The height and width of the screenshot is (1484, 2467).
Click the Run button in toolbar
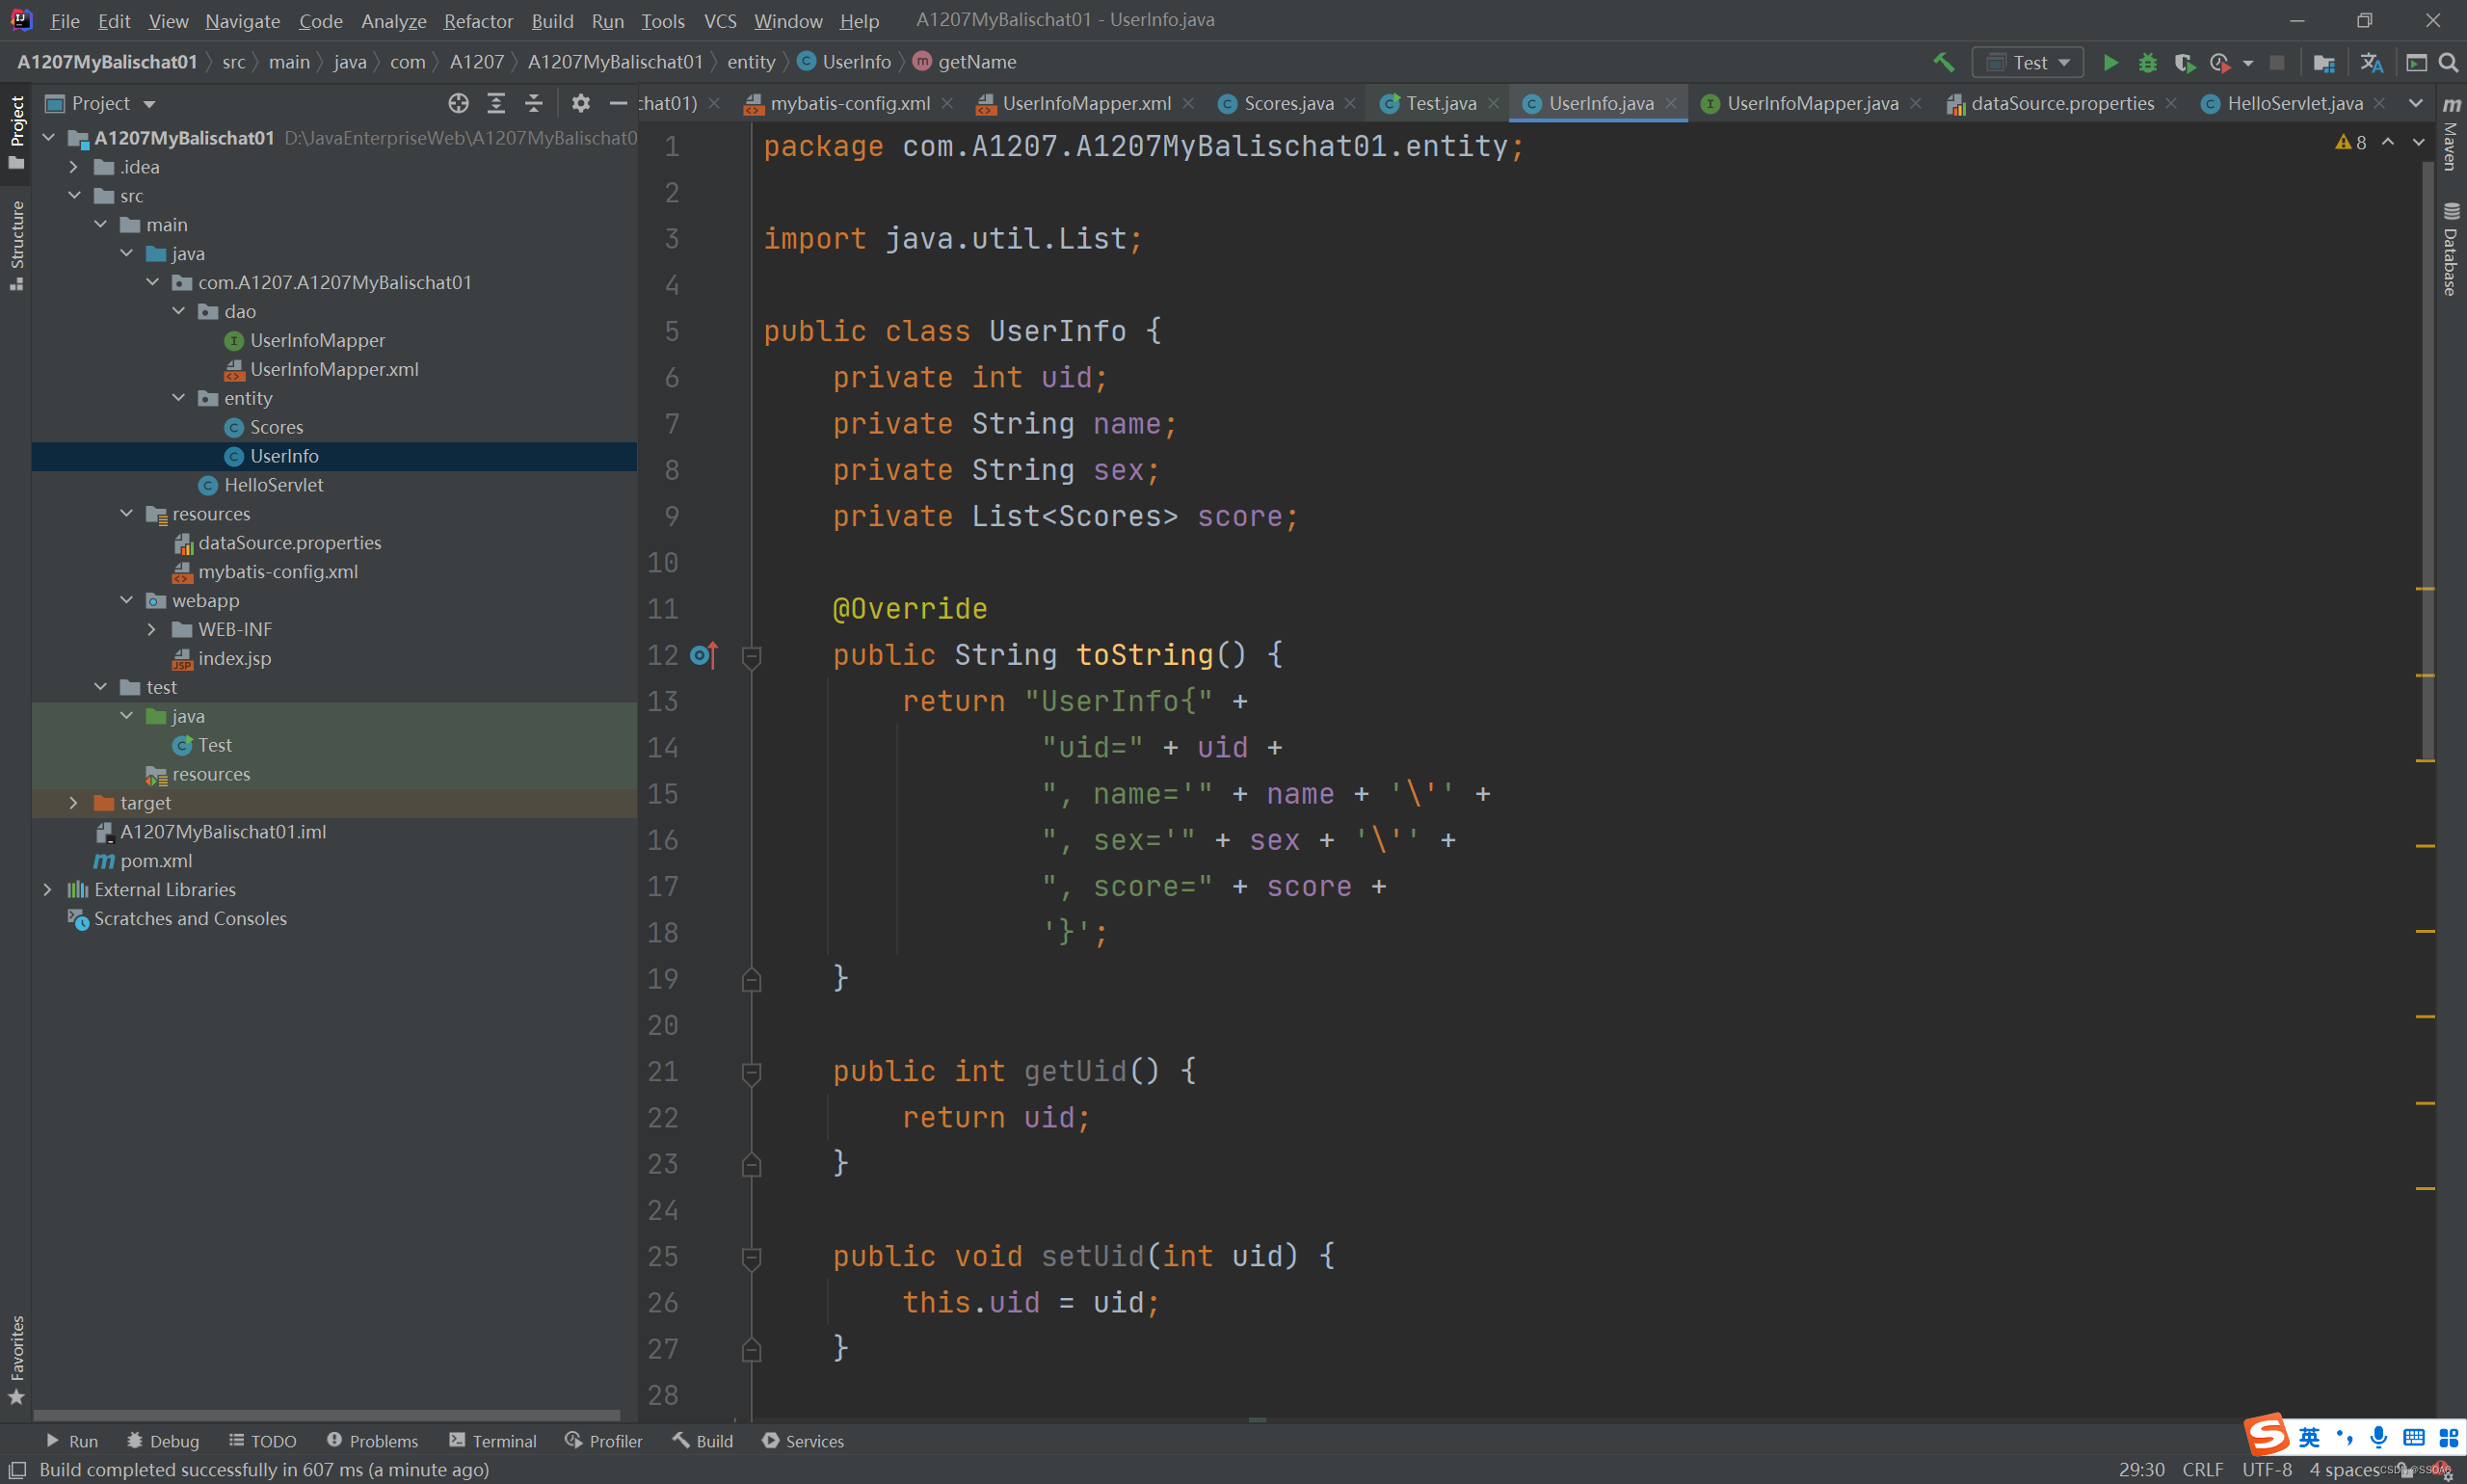coord(2108,64)
